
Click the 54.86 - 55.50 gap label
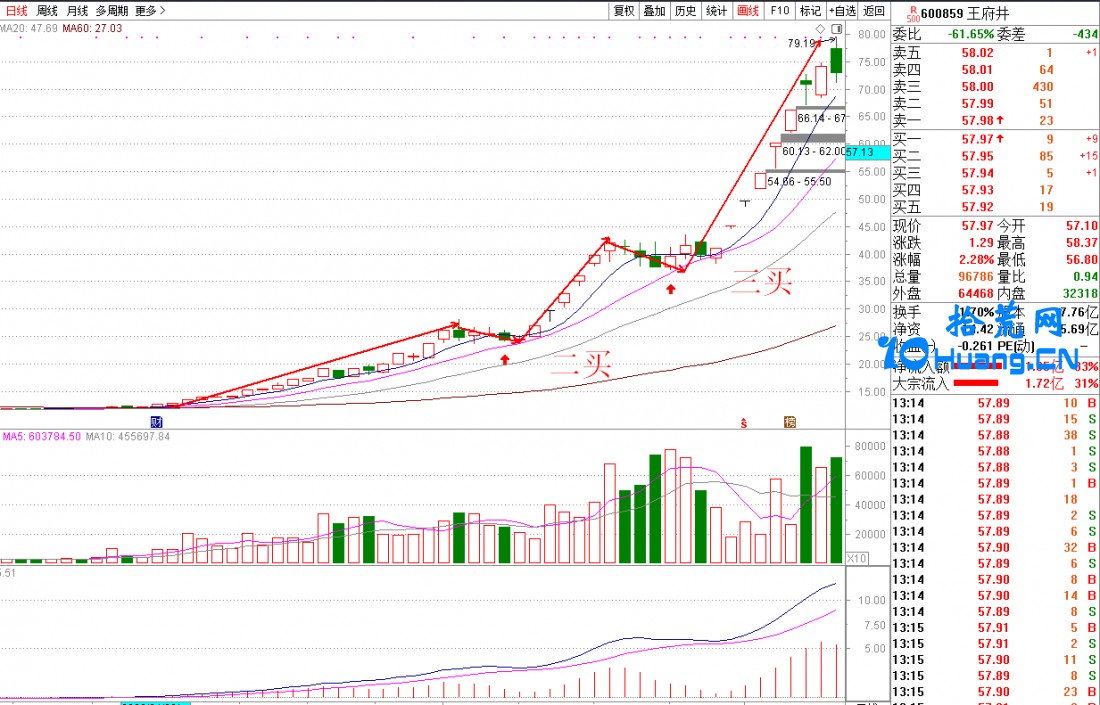pyautogui.click(x=799, y=181)
